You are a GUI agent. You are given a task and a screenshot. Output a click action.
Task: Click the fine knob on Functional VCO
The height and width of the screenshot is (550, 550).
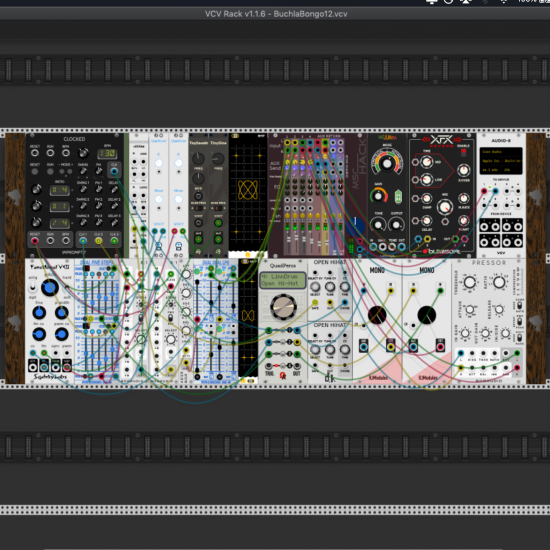pos(39,312)
